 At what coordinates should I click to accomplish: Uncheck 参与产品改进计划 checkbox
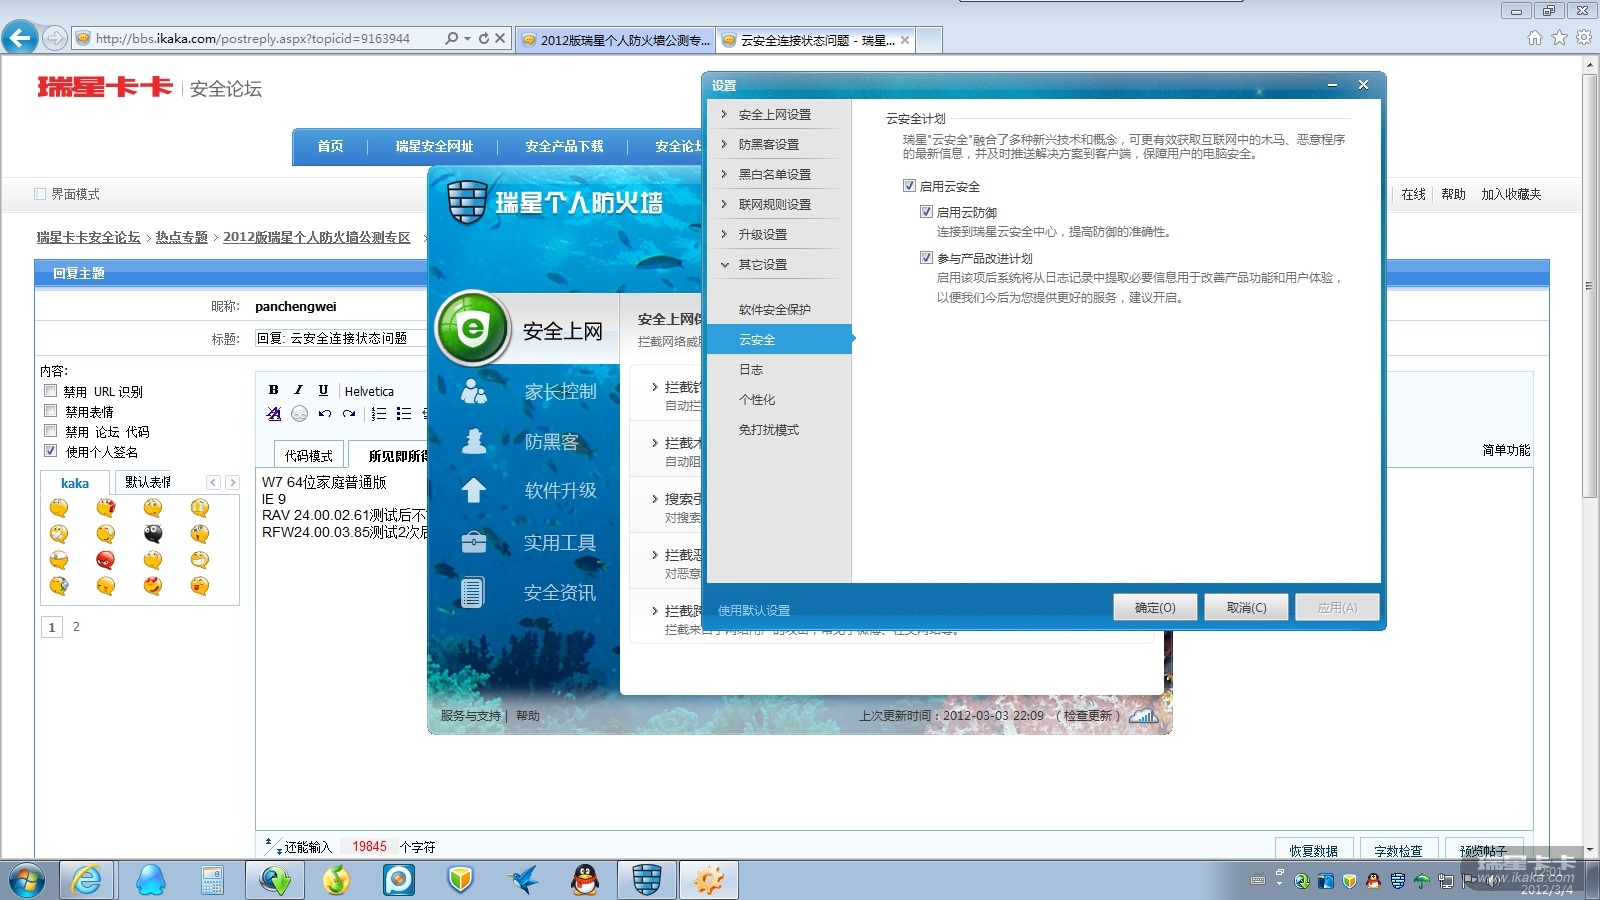pos(926,258)
